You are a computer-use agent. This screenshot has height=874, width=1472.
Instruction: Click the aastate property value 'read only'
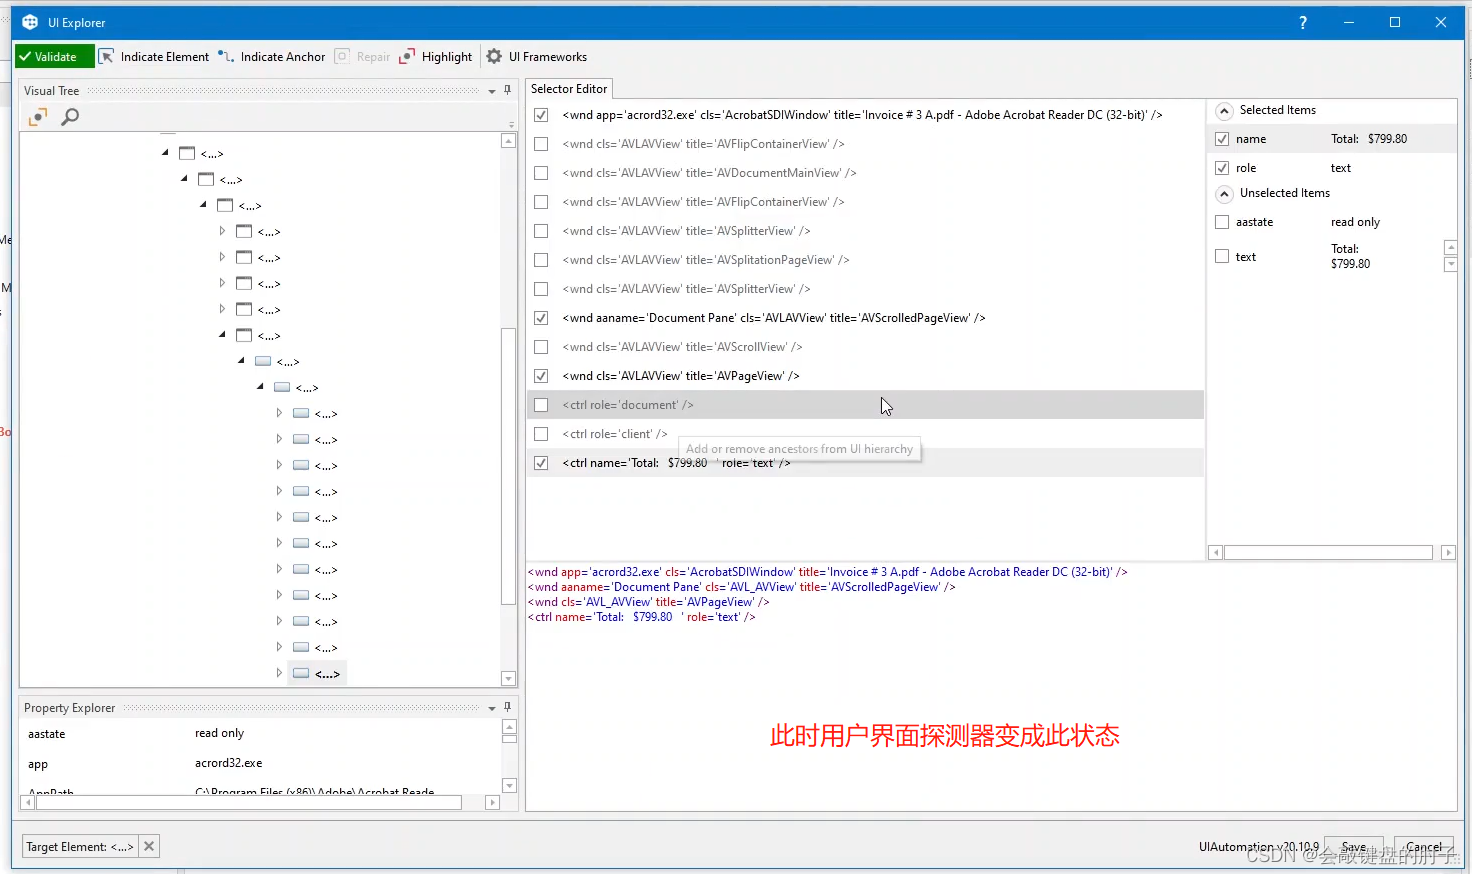coord(219,733)
